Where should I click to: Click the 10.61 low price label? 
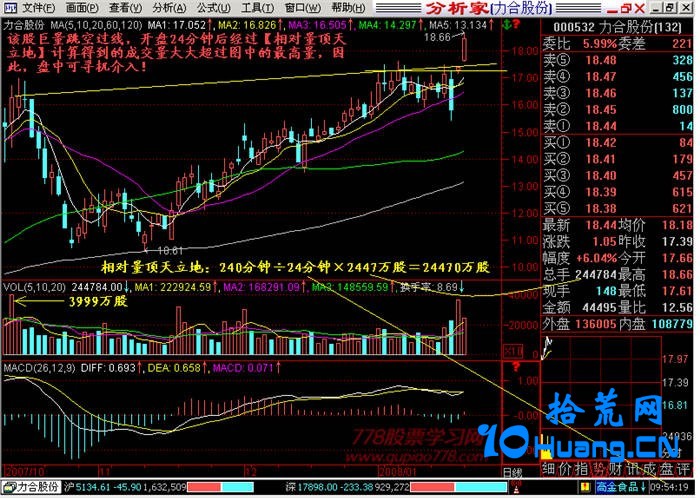(x=170, y=251)
